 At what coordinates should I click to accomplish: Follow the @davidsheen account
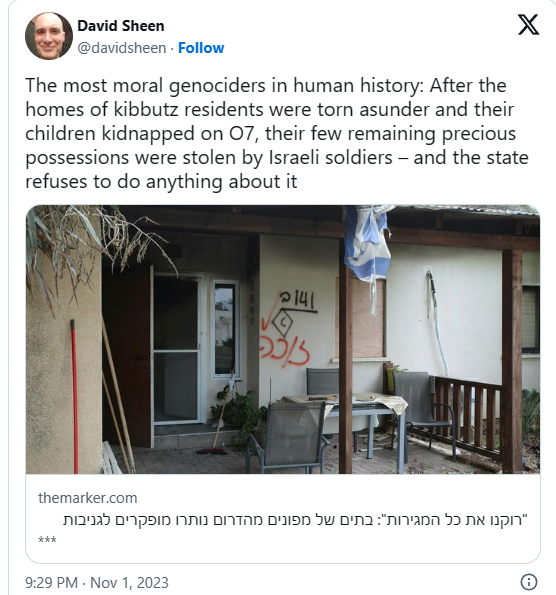point(201,48)
